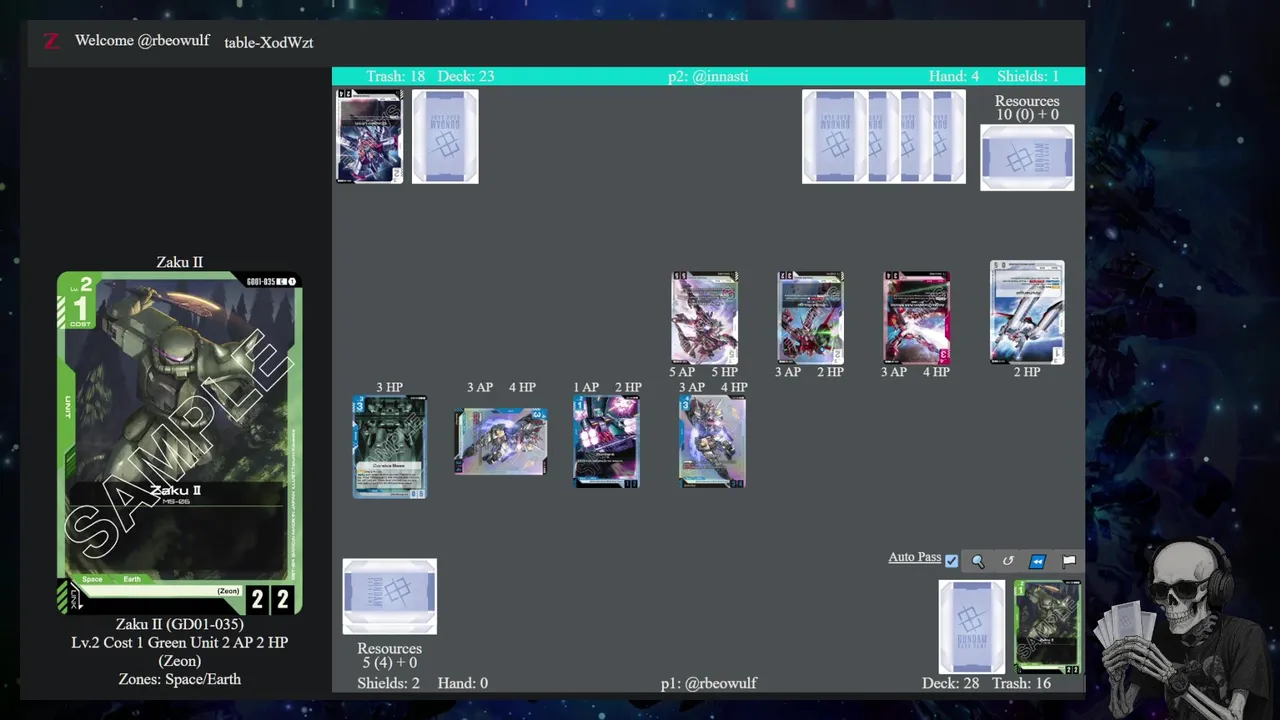Click your resource deck pile

click(389, 596)
